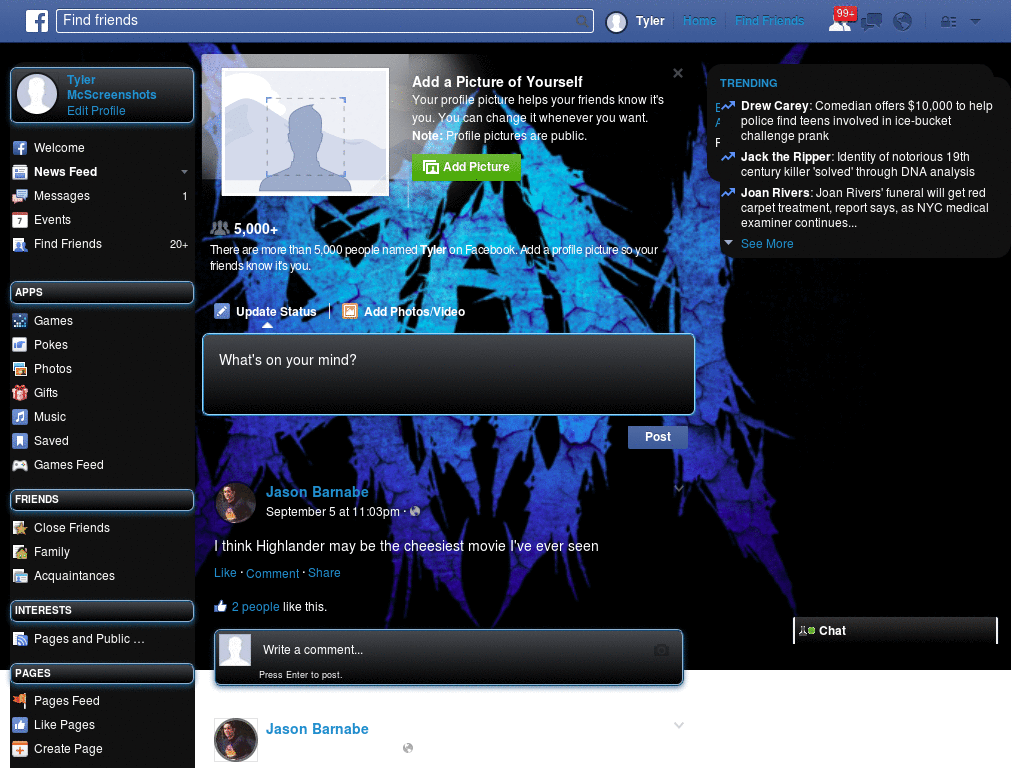Viewport: 1024px width, 768px height.
Task: Click the Close Friends star icon
Action: pyautogui.click(x=20, y=528)
